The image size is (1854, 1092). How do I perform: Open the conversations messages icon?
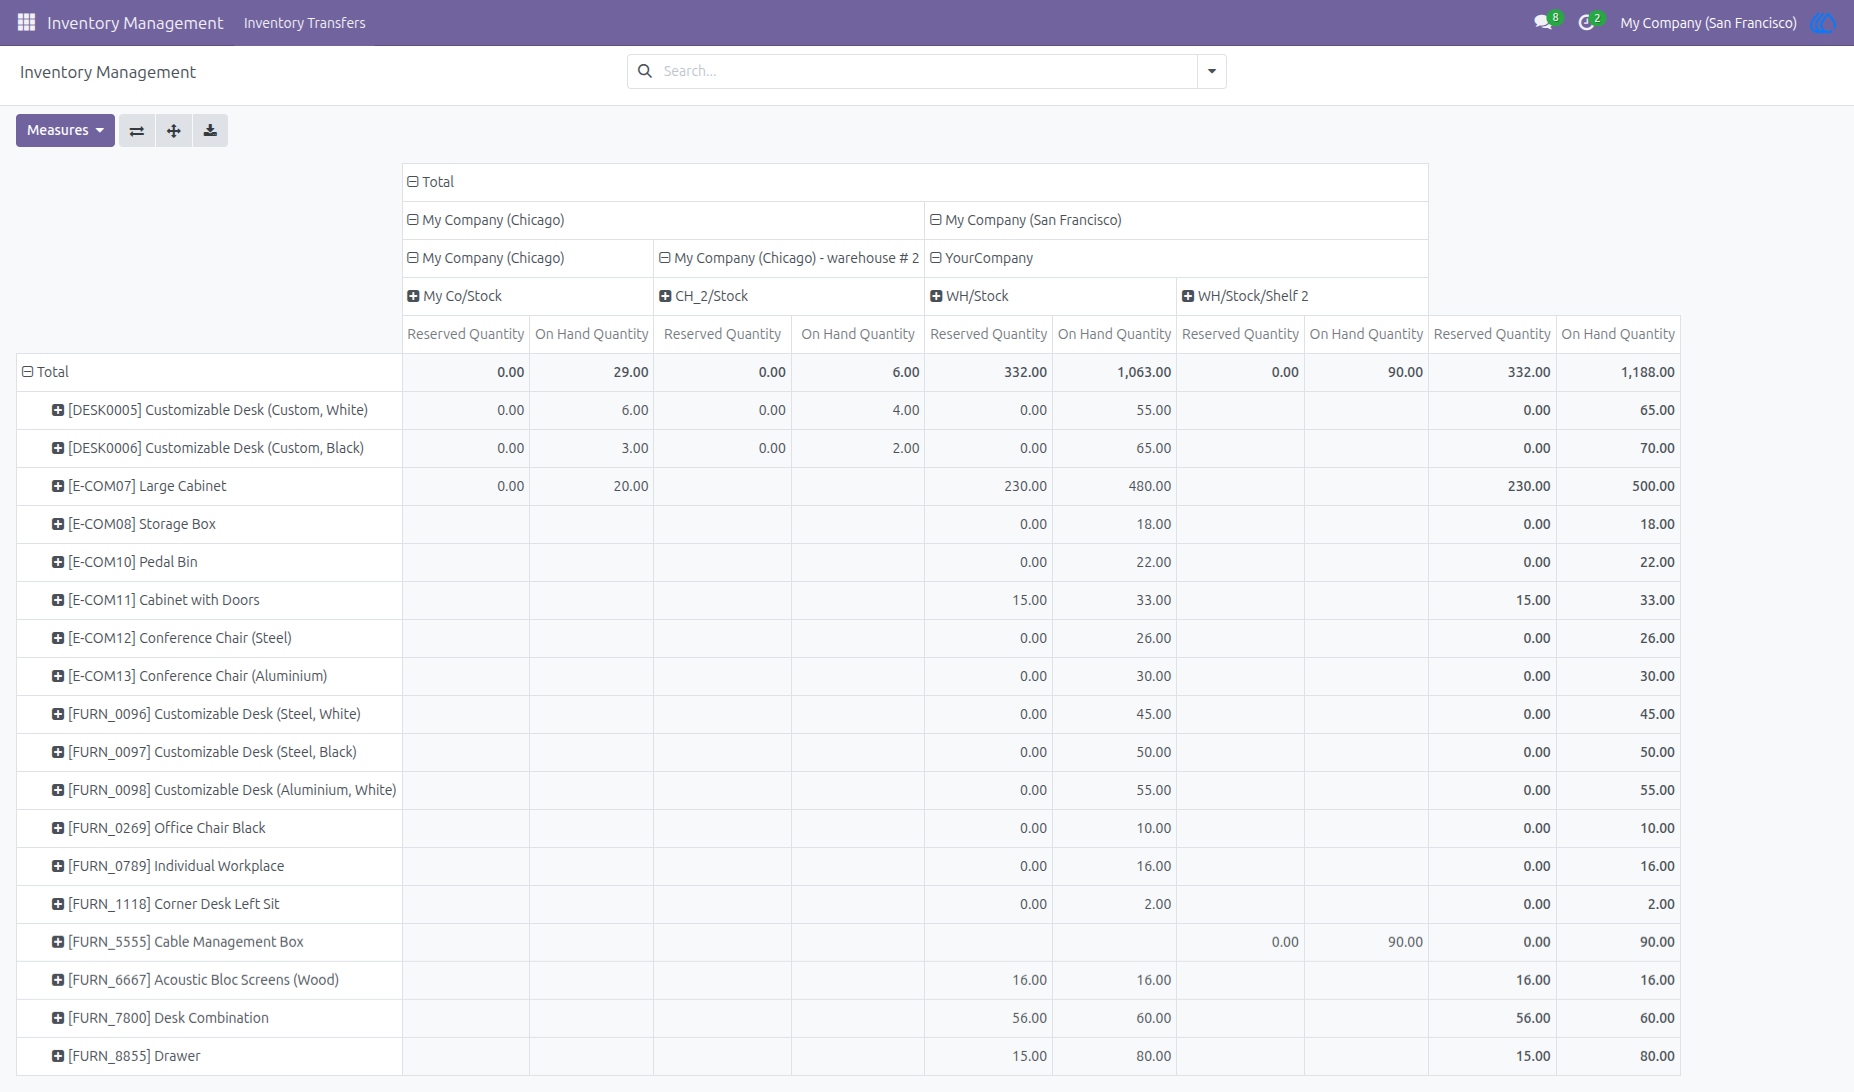1543,22
